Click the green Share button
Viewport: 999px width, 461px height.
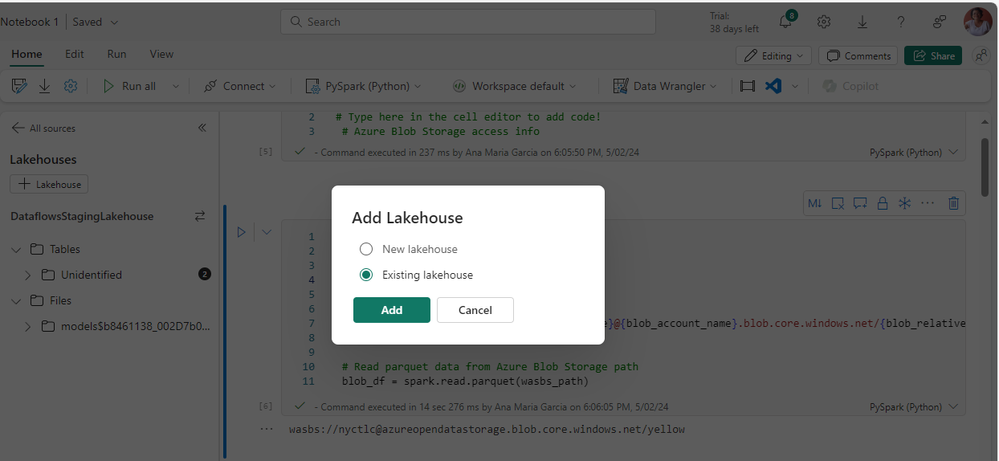[x=933, y=56]
